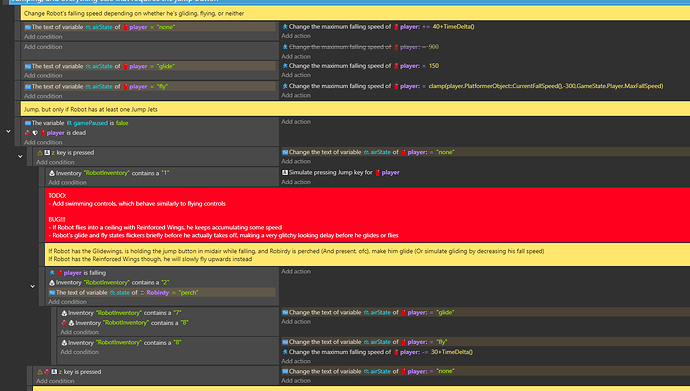Click the keyboard icon on Simulate pressing Jump key
This screenshot has height=391, width=690.
coord(285,172)
